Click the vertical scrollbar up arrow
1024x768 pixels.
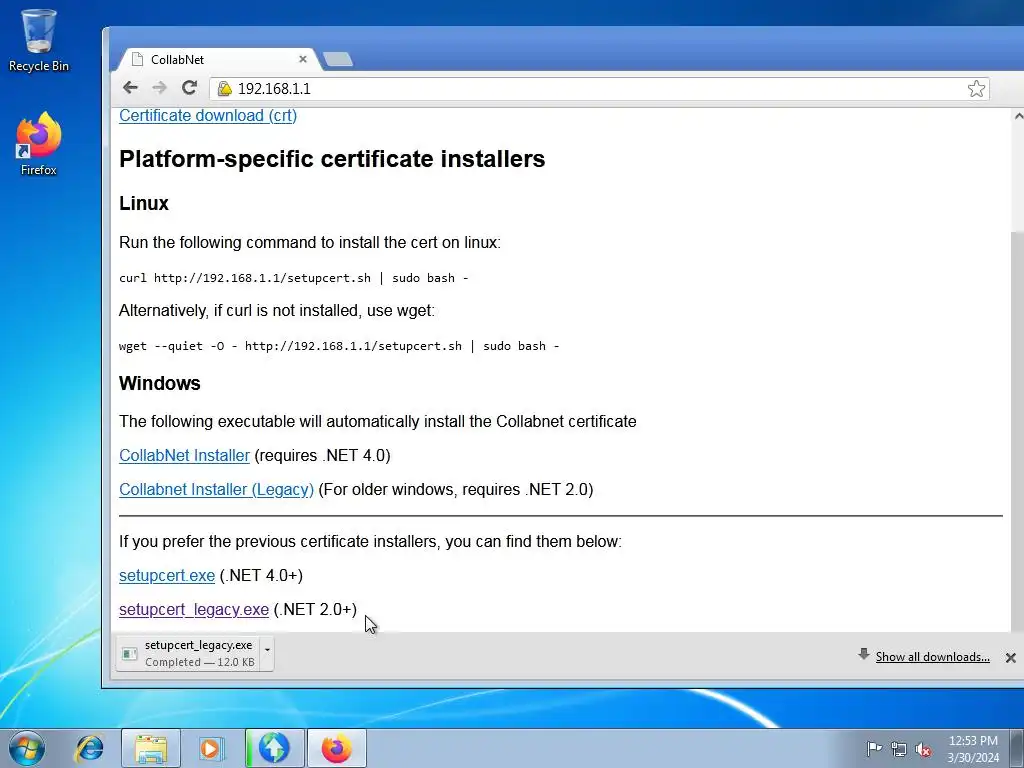click(1017, 116)
